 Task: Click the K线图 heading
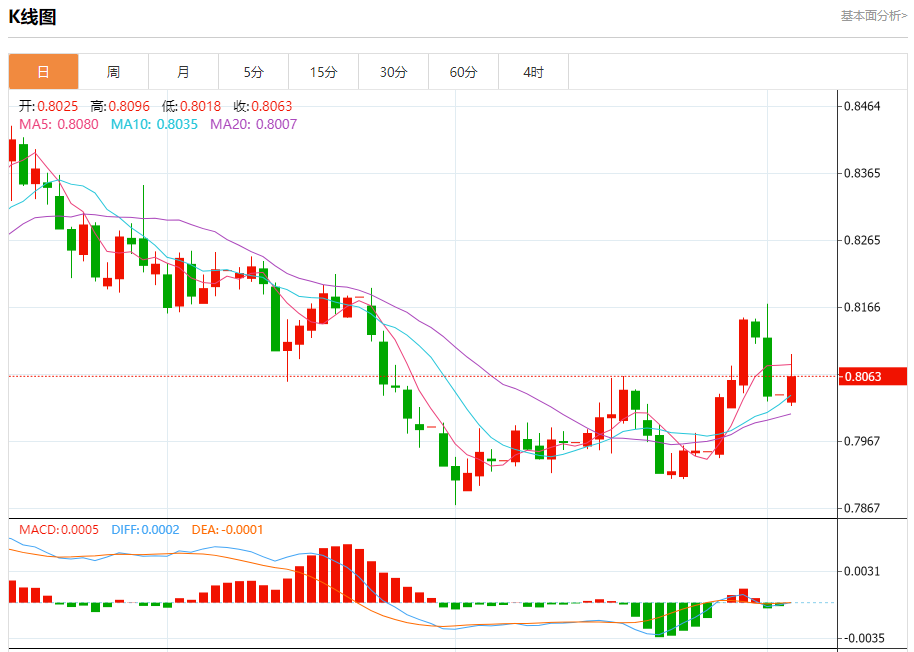coord(32,17)
